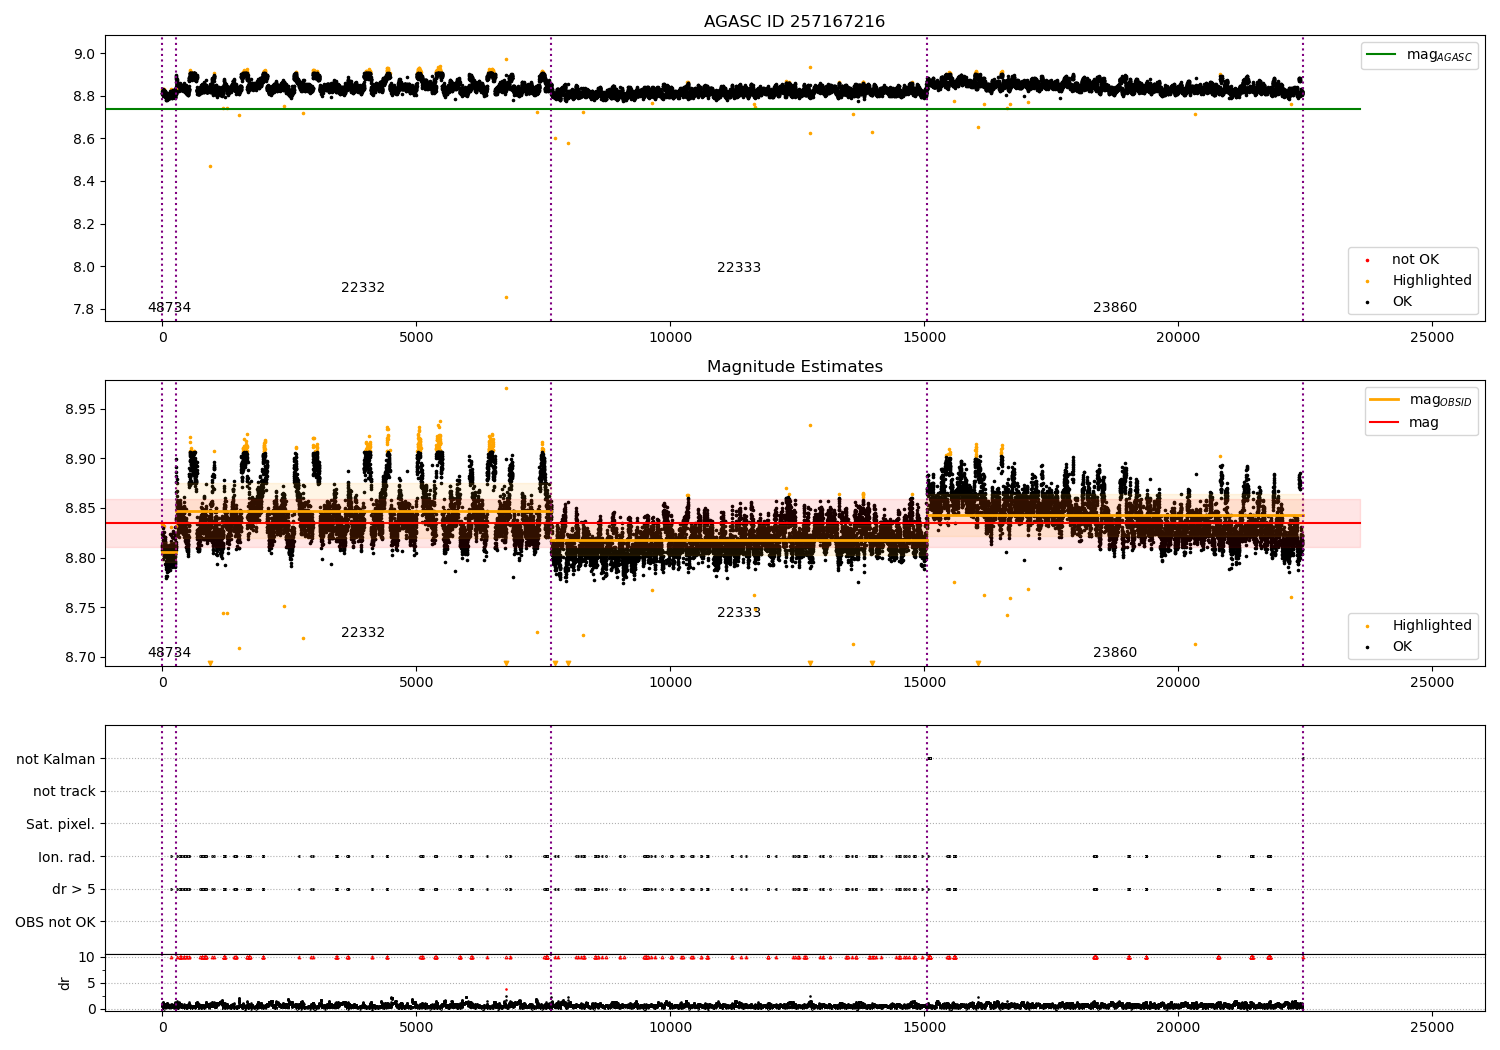Click the 8.70 y-axis tick label

tap(80, 658)
